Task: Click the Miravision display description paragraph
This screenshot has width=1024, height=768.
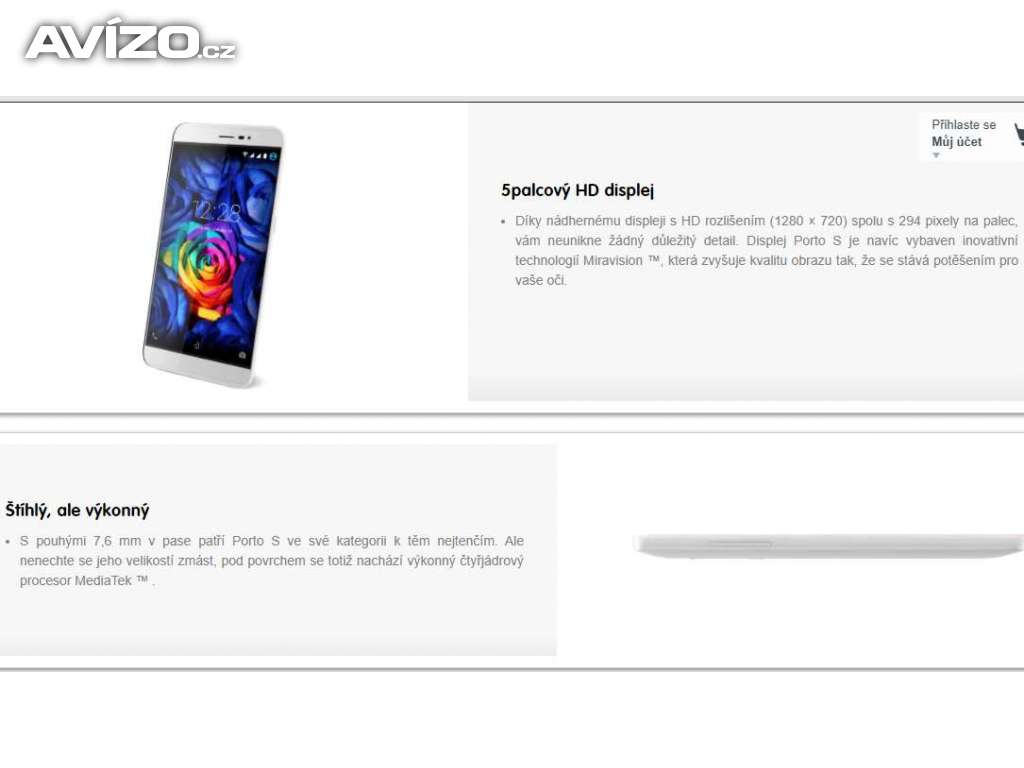Action: pos(766,251)
